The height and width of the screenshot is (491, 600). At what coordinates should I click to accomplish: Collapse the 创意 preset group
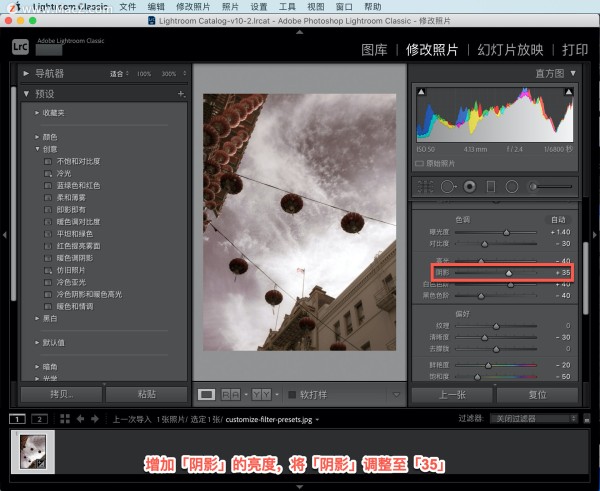click(x=37, y=149)
